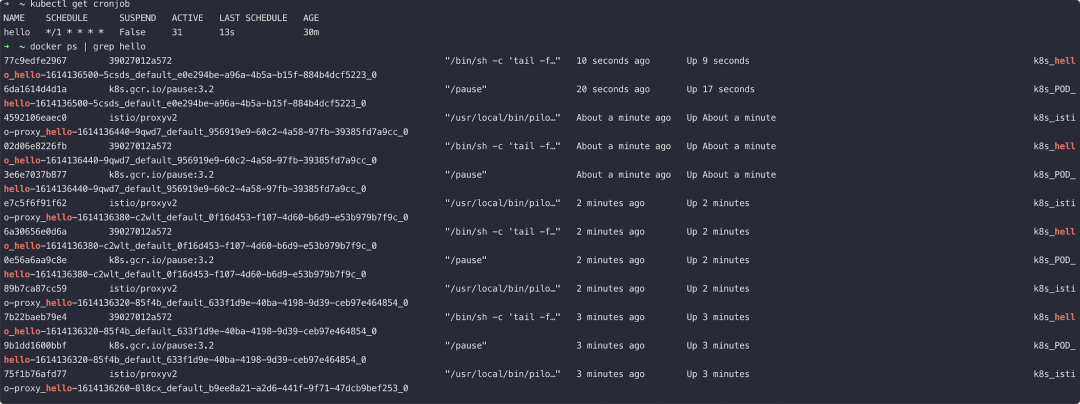Click the 'Up 17 seconds' status

point(720,89)
